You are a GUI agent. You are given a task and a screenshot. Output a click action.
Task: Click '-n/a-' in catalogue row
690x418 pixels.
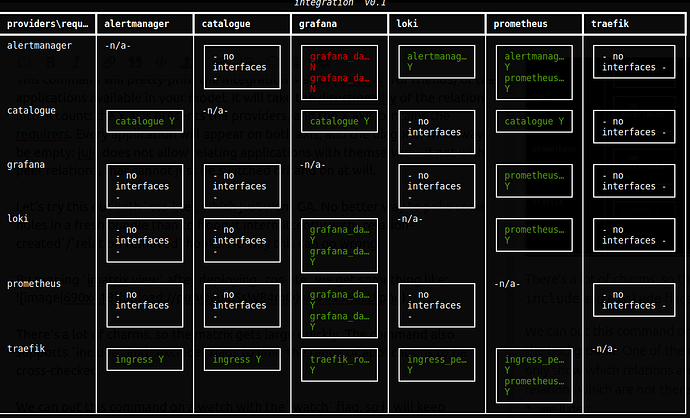coord(215,110)
